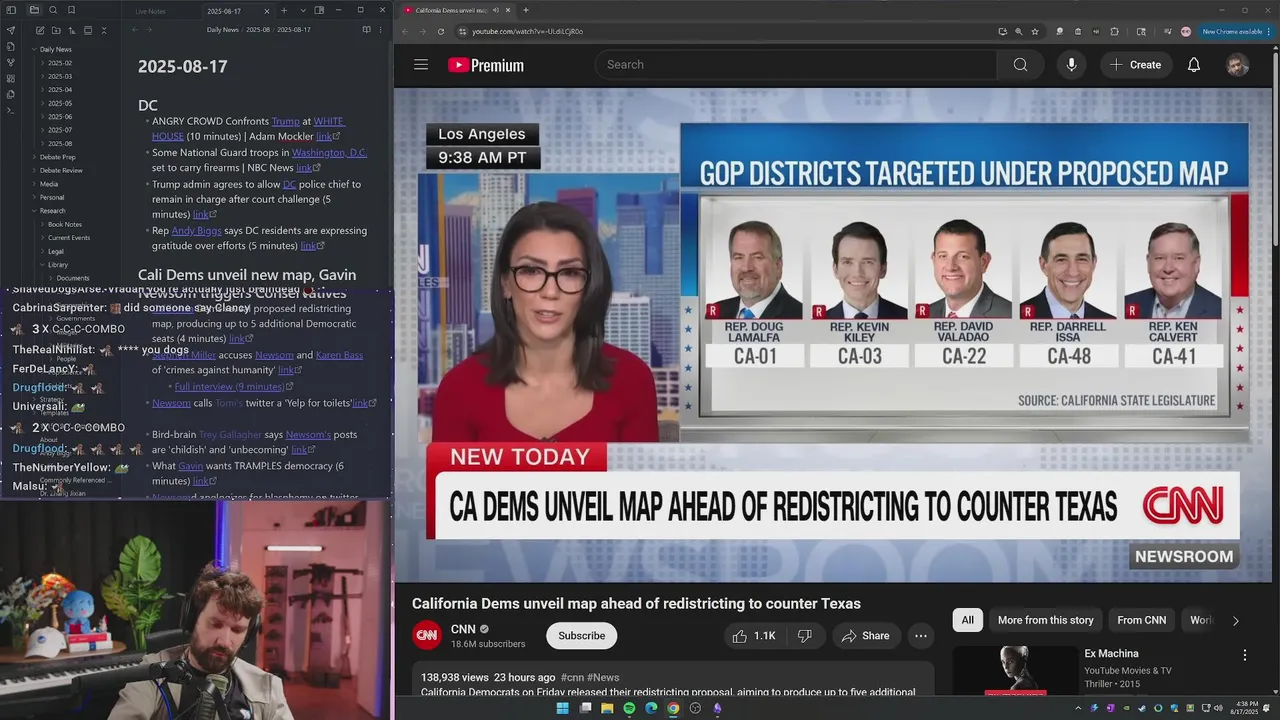The image size is (1280, 720).
Task: Expand Book Notes folder
Action: pos(42,224)
